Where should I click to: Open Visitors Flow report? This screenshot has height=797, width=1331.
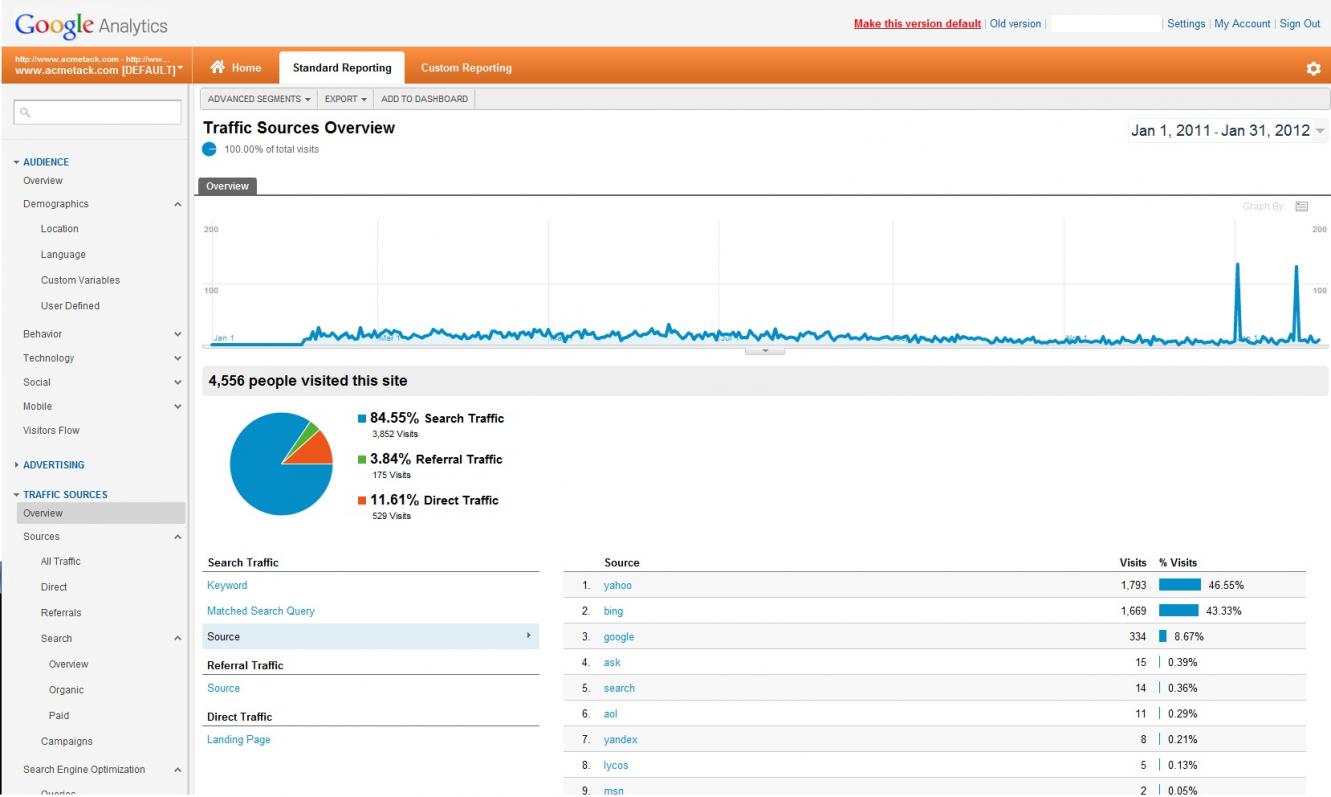pyautogui.click(x=51, y=431)
